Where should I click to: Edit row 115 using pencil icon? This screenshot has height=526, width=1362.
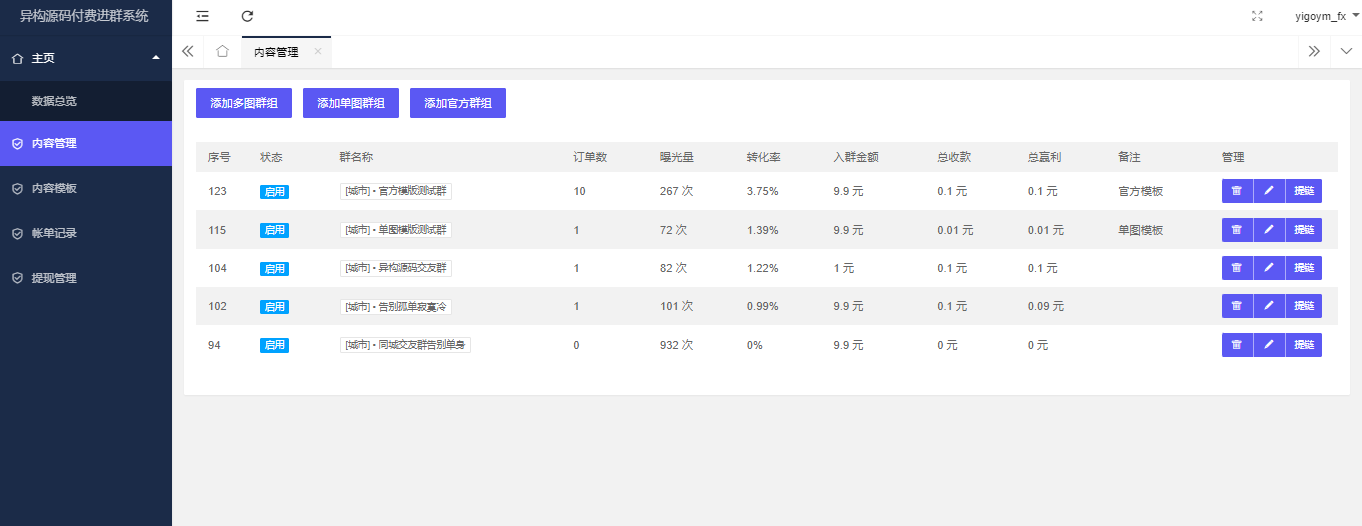(x=1269, y=230)
